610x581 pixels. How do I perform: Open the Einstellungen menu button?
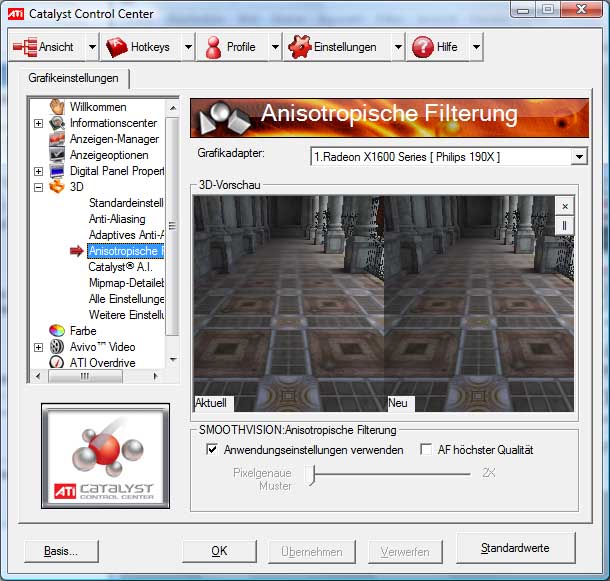tap(337, 47)
